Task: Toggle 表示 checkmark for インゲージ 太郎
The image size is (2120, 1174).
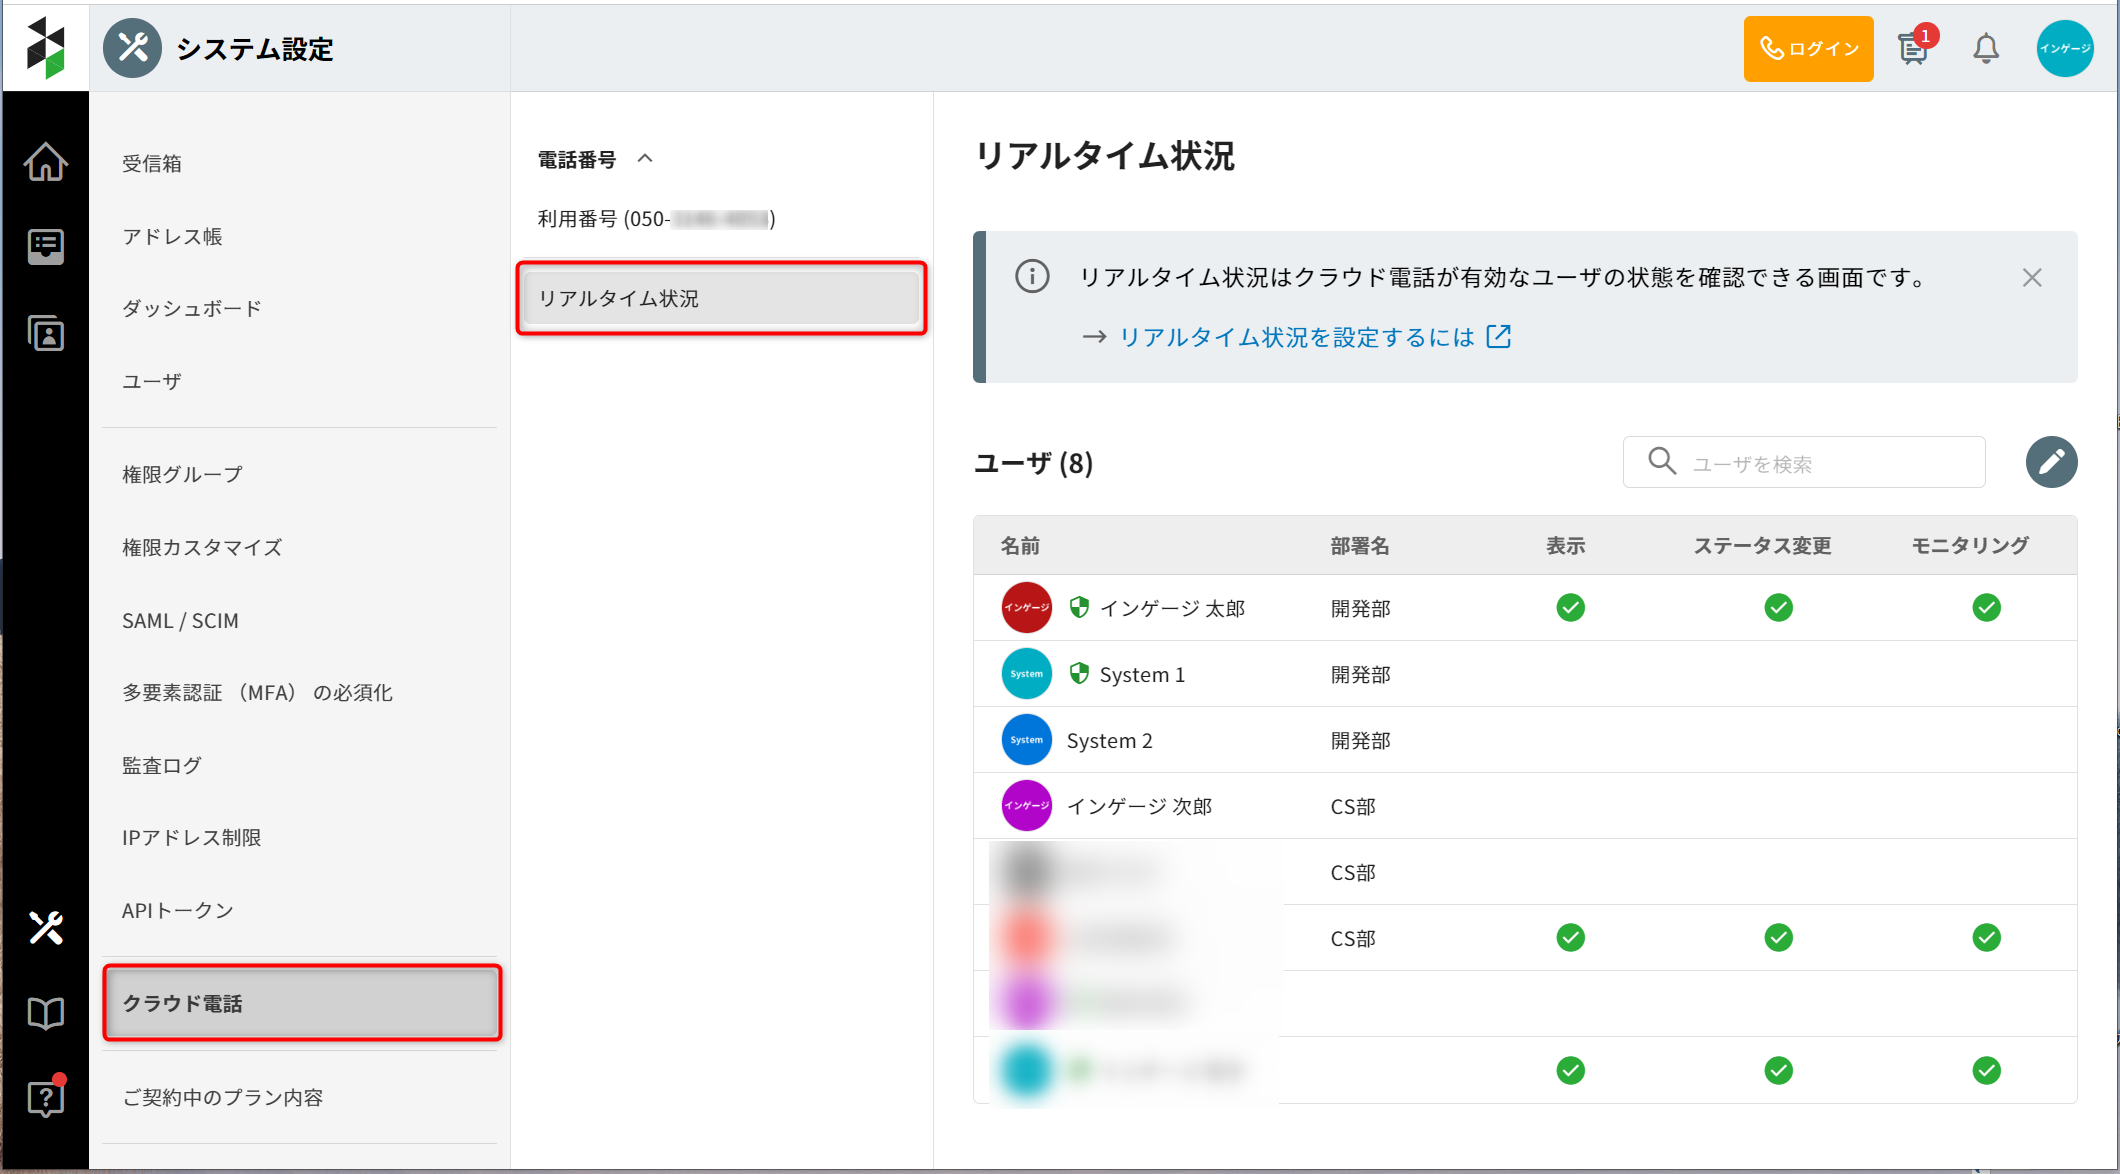Action: click(1570, 608)
